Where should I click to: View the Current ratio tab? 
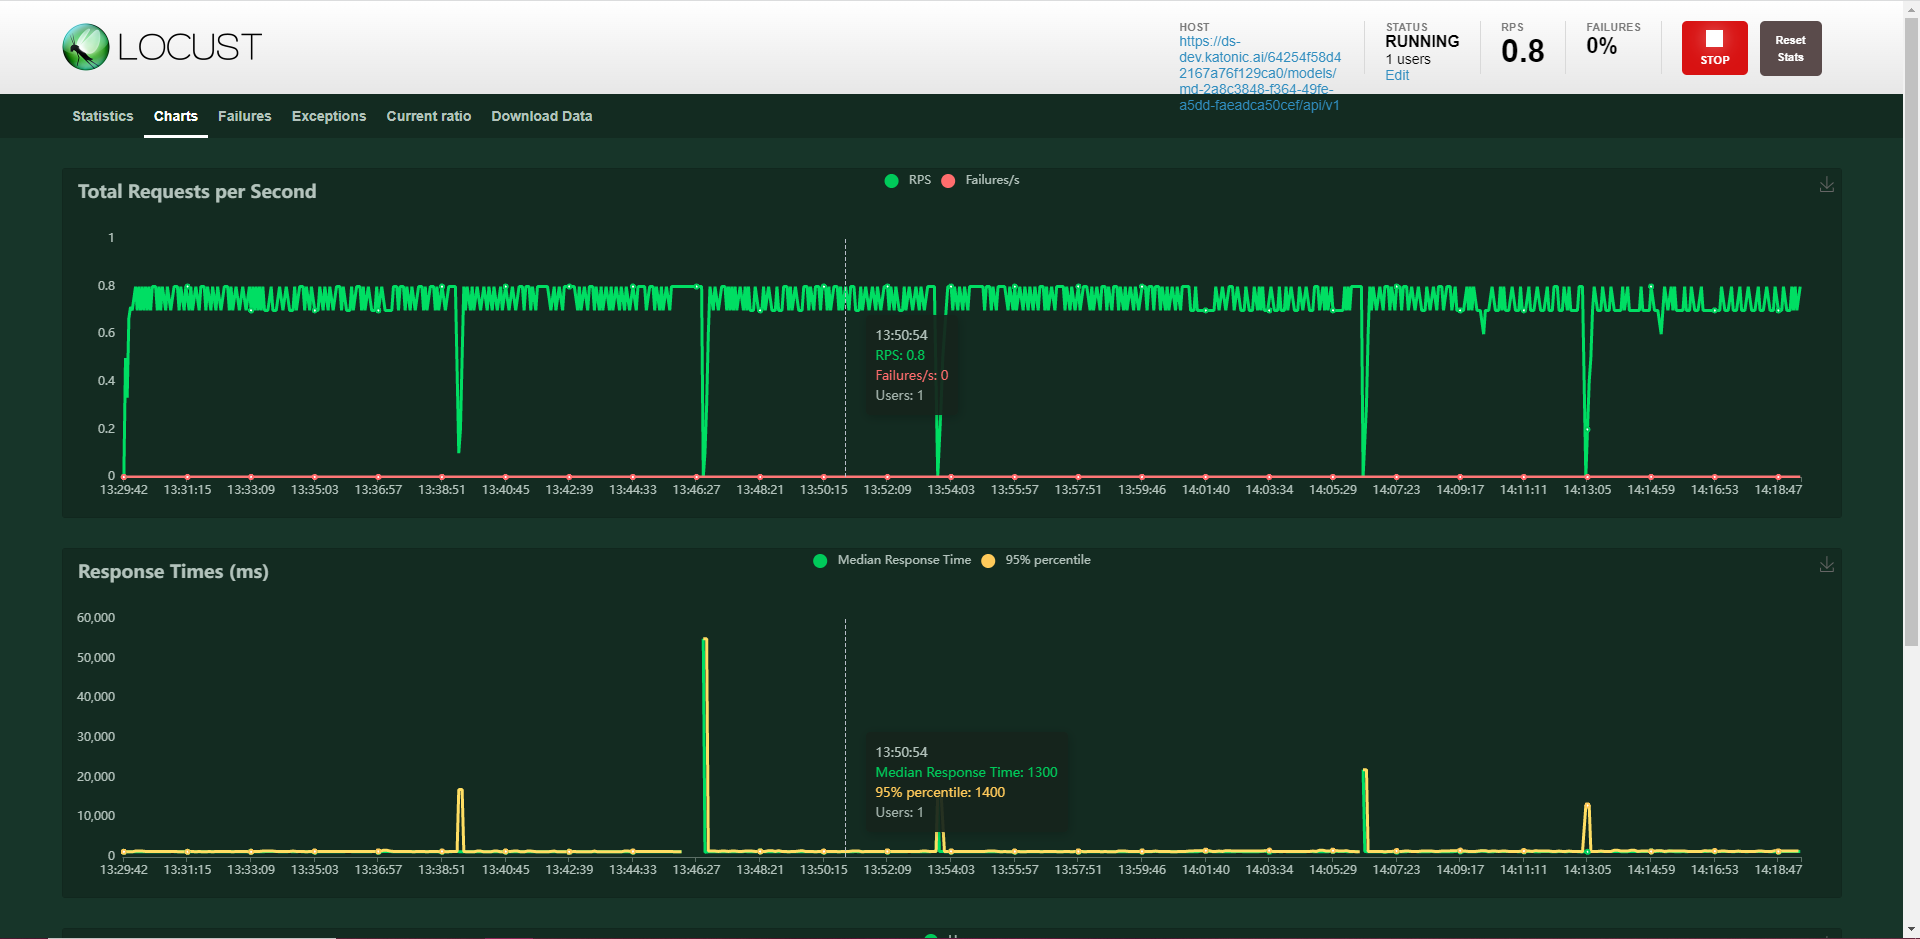click(x=429, y=116)
